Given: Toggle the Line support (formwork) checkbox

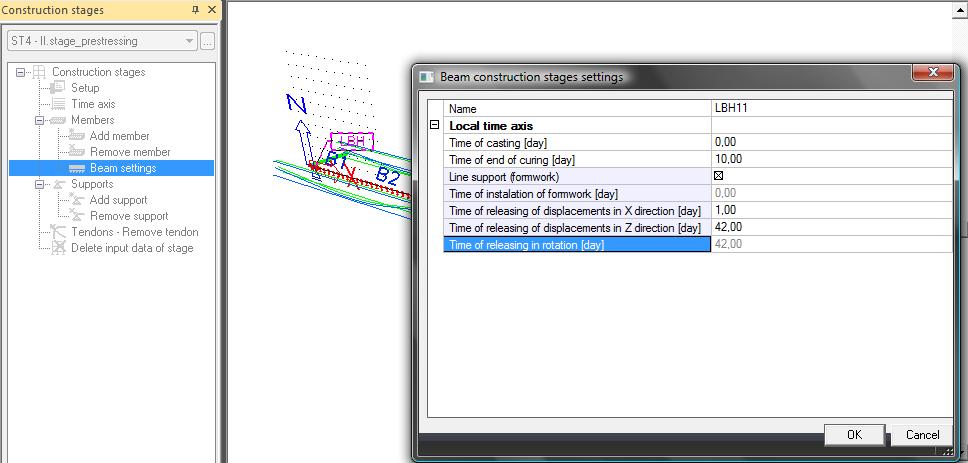Looking at the screenshot, I should pyautogui.click(x=718, y=176).
